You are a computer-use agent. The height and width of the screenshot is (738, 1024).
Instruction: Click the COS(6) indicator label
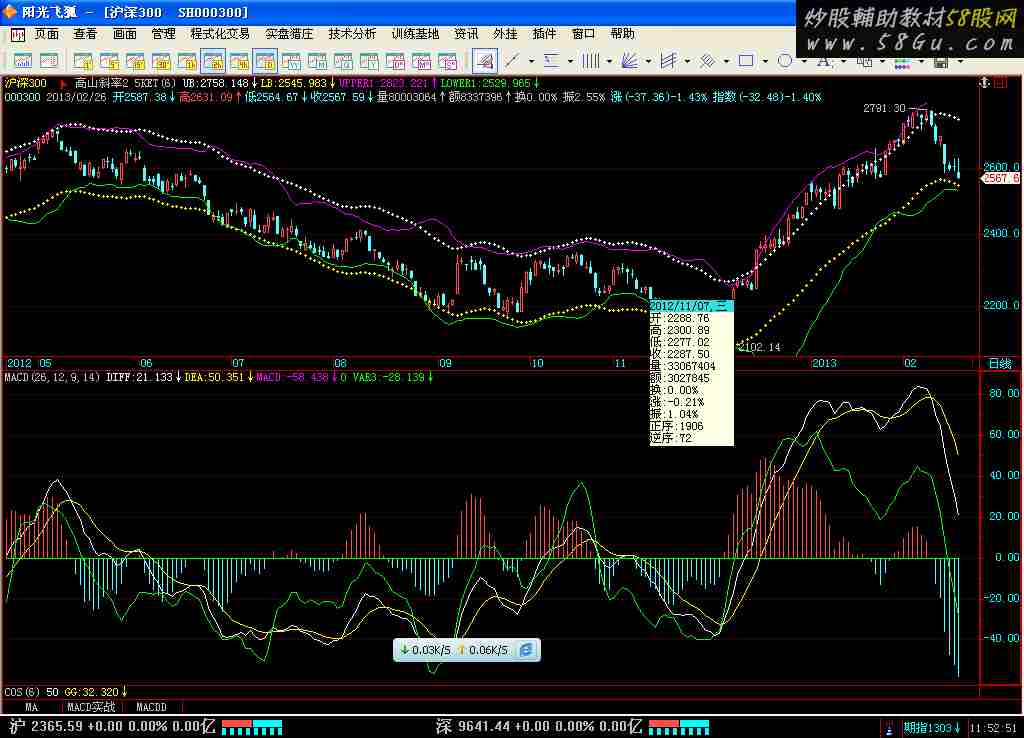tap(23, 692)
